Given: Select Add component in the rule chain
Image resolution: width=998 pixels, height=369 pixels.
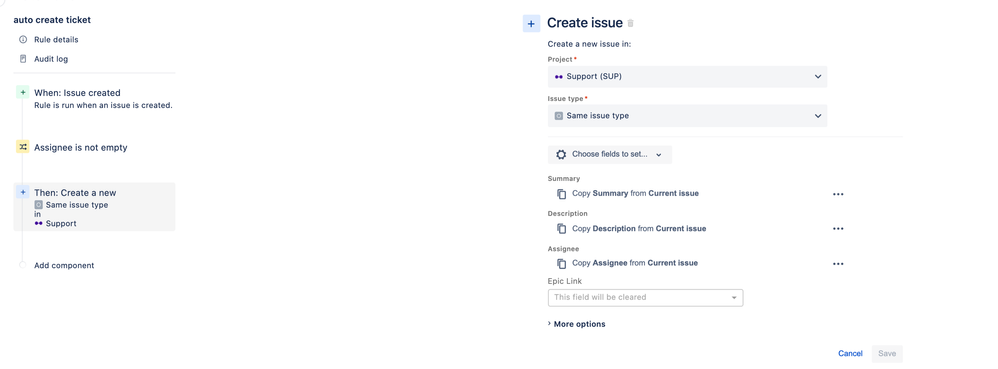Looking at the screenshot, I should pos(64,265).
